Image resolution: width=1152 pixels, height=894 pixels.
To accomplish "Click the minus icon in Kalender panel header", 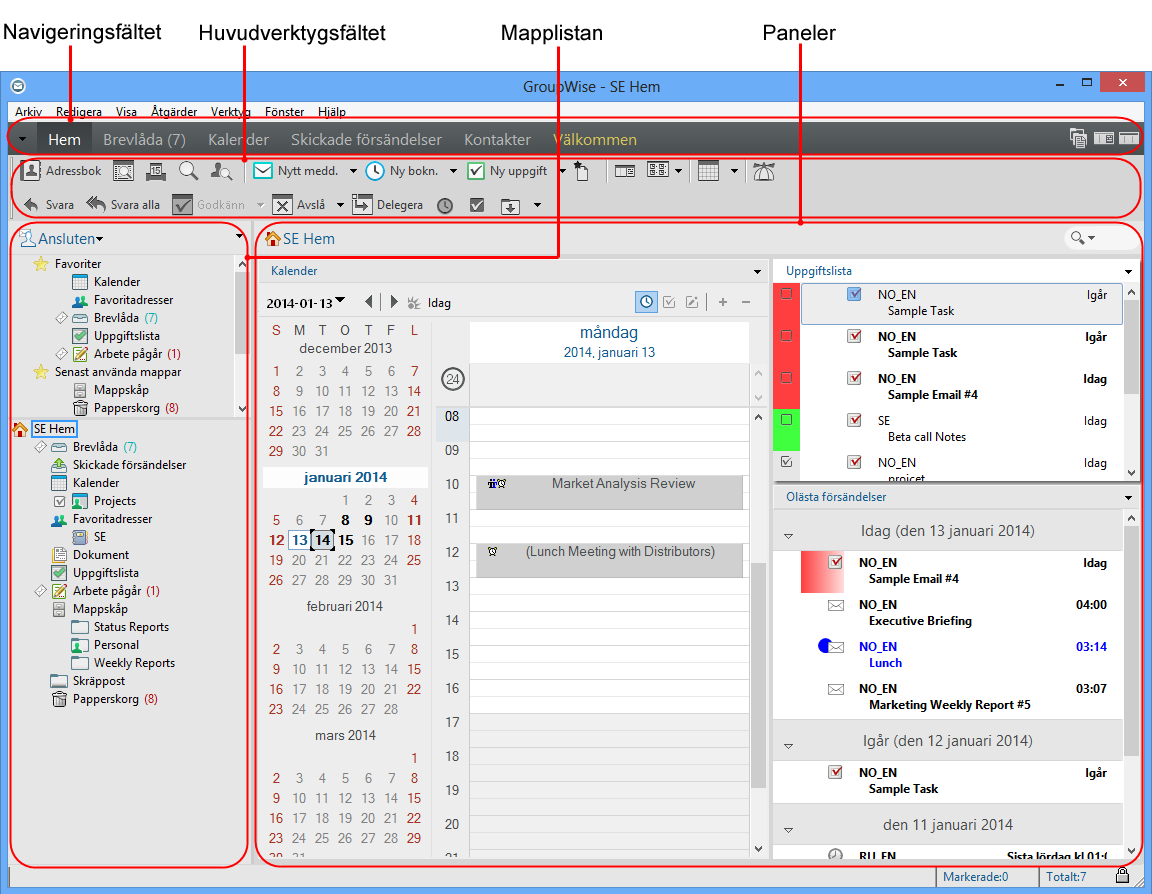I will point(746,302).
